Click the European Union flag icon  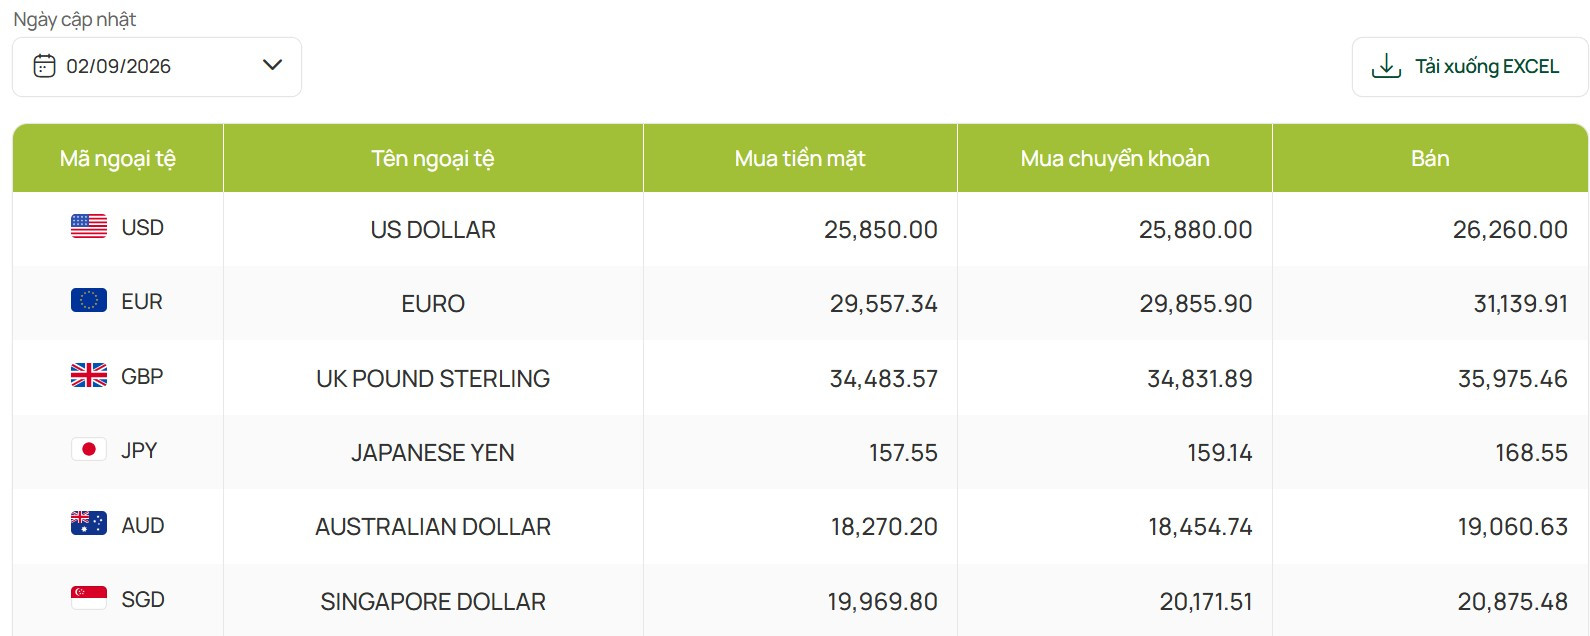click(x=89, y=301)
